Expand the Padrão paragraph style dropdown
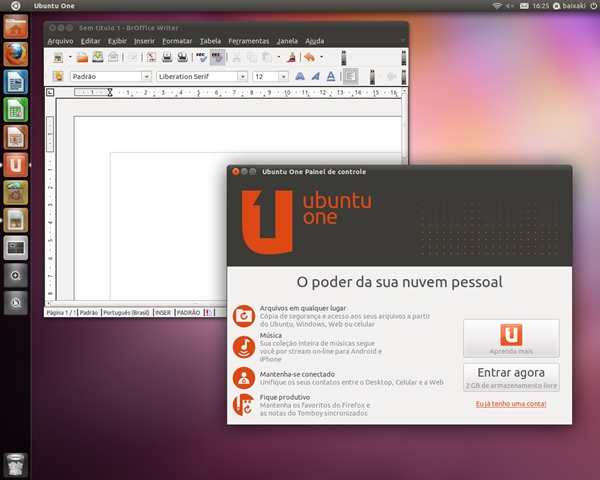Image resolution: width=600 pixels, height=480 pixels. pyautogui.click(x=146, y=76)
